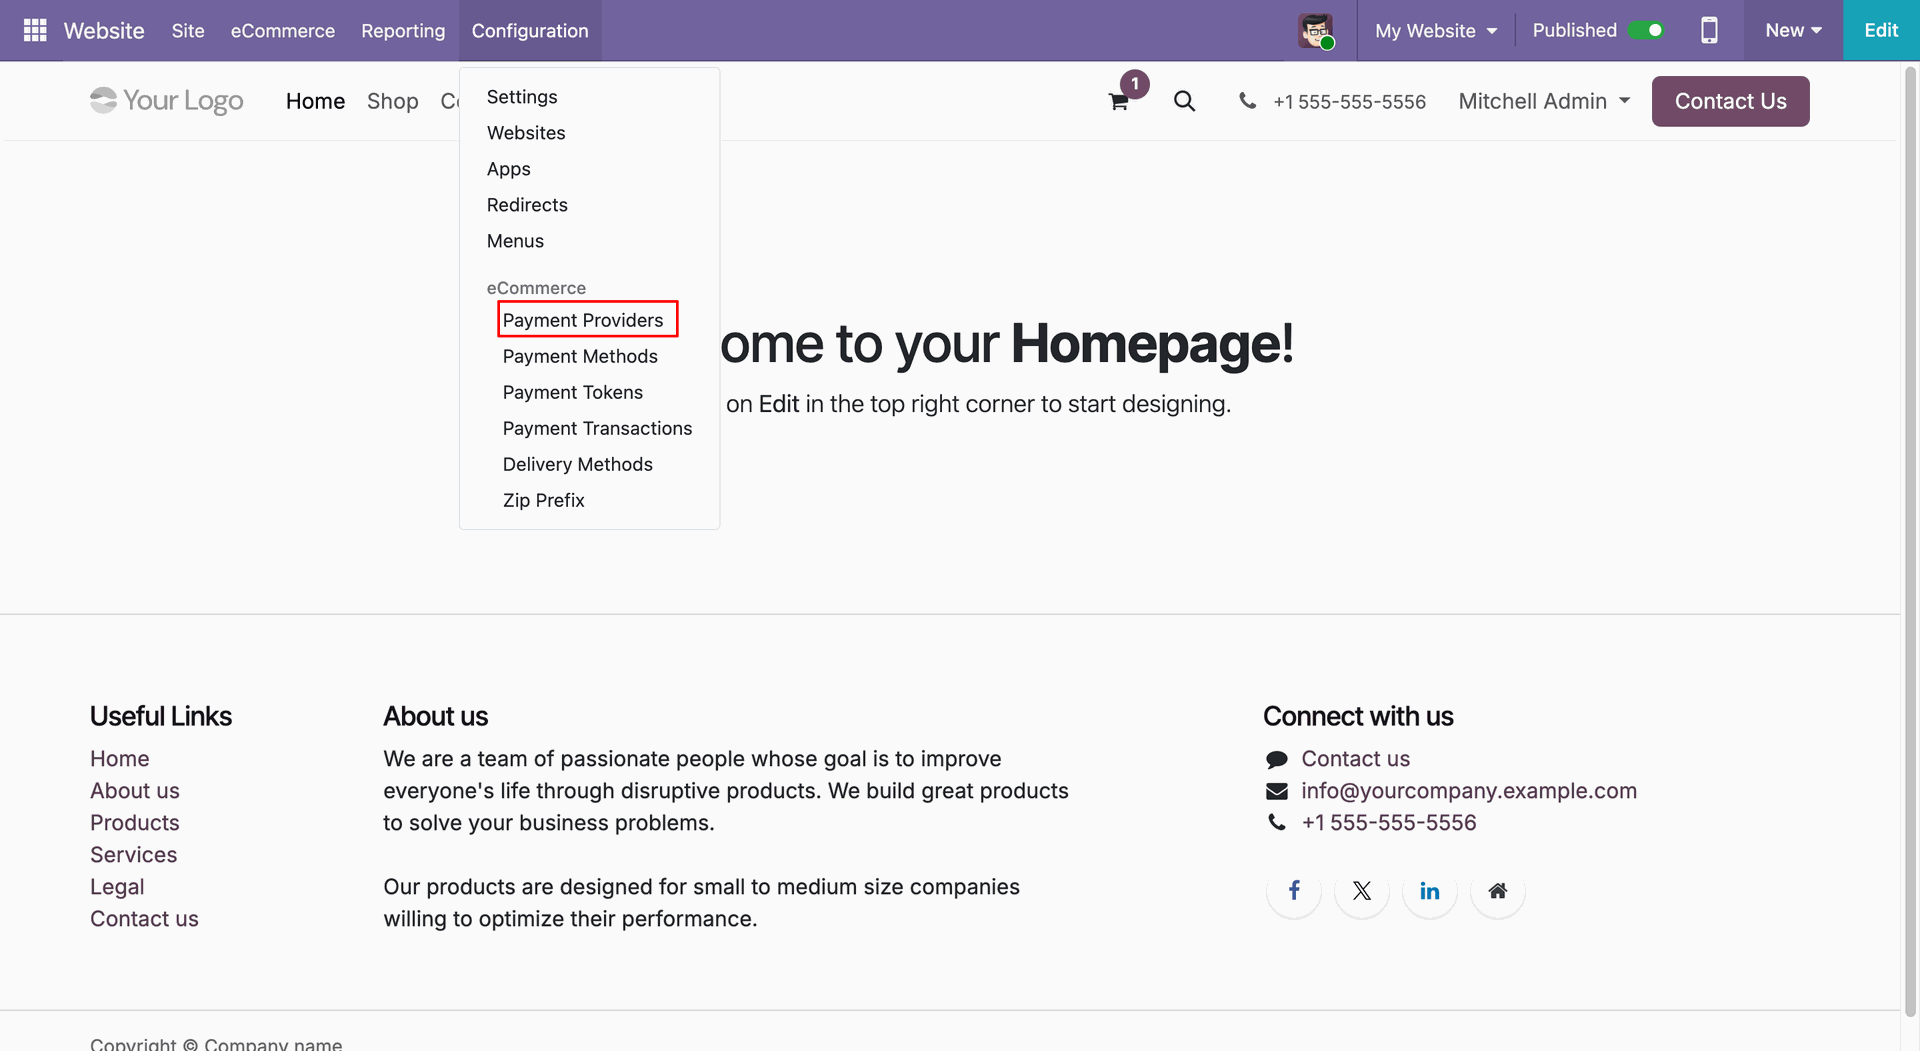The image size is (1920, 1051).
Task: Open footer About us link
Action: (x=135, y=791)
